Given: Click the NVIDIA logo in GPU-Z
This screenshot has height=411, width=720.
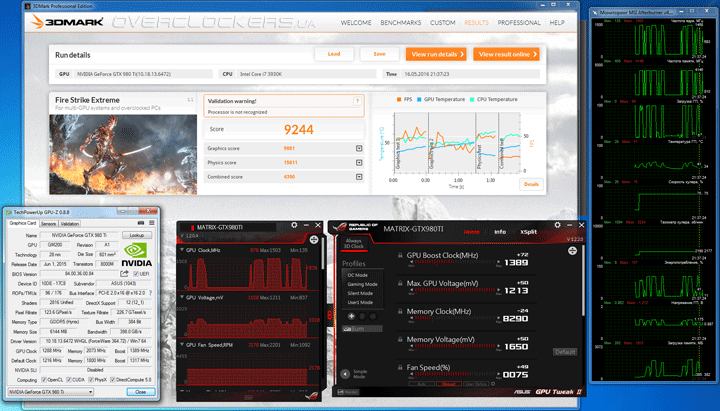Looking at the screenshot, I should (x=136, y=254).
